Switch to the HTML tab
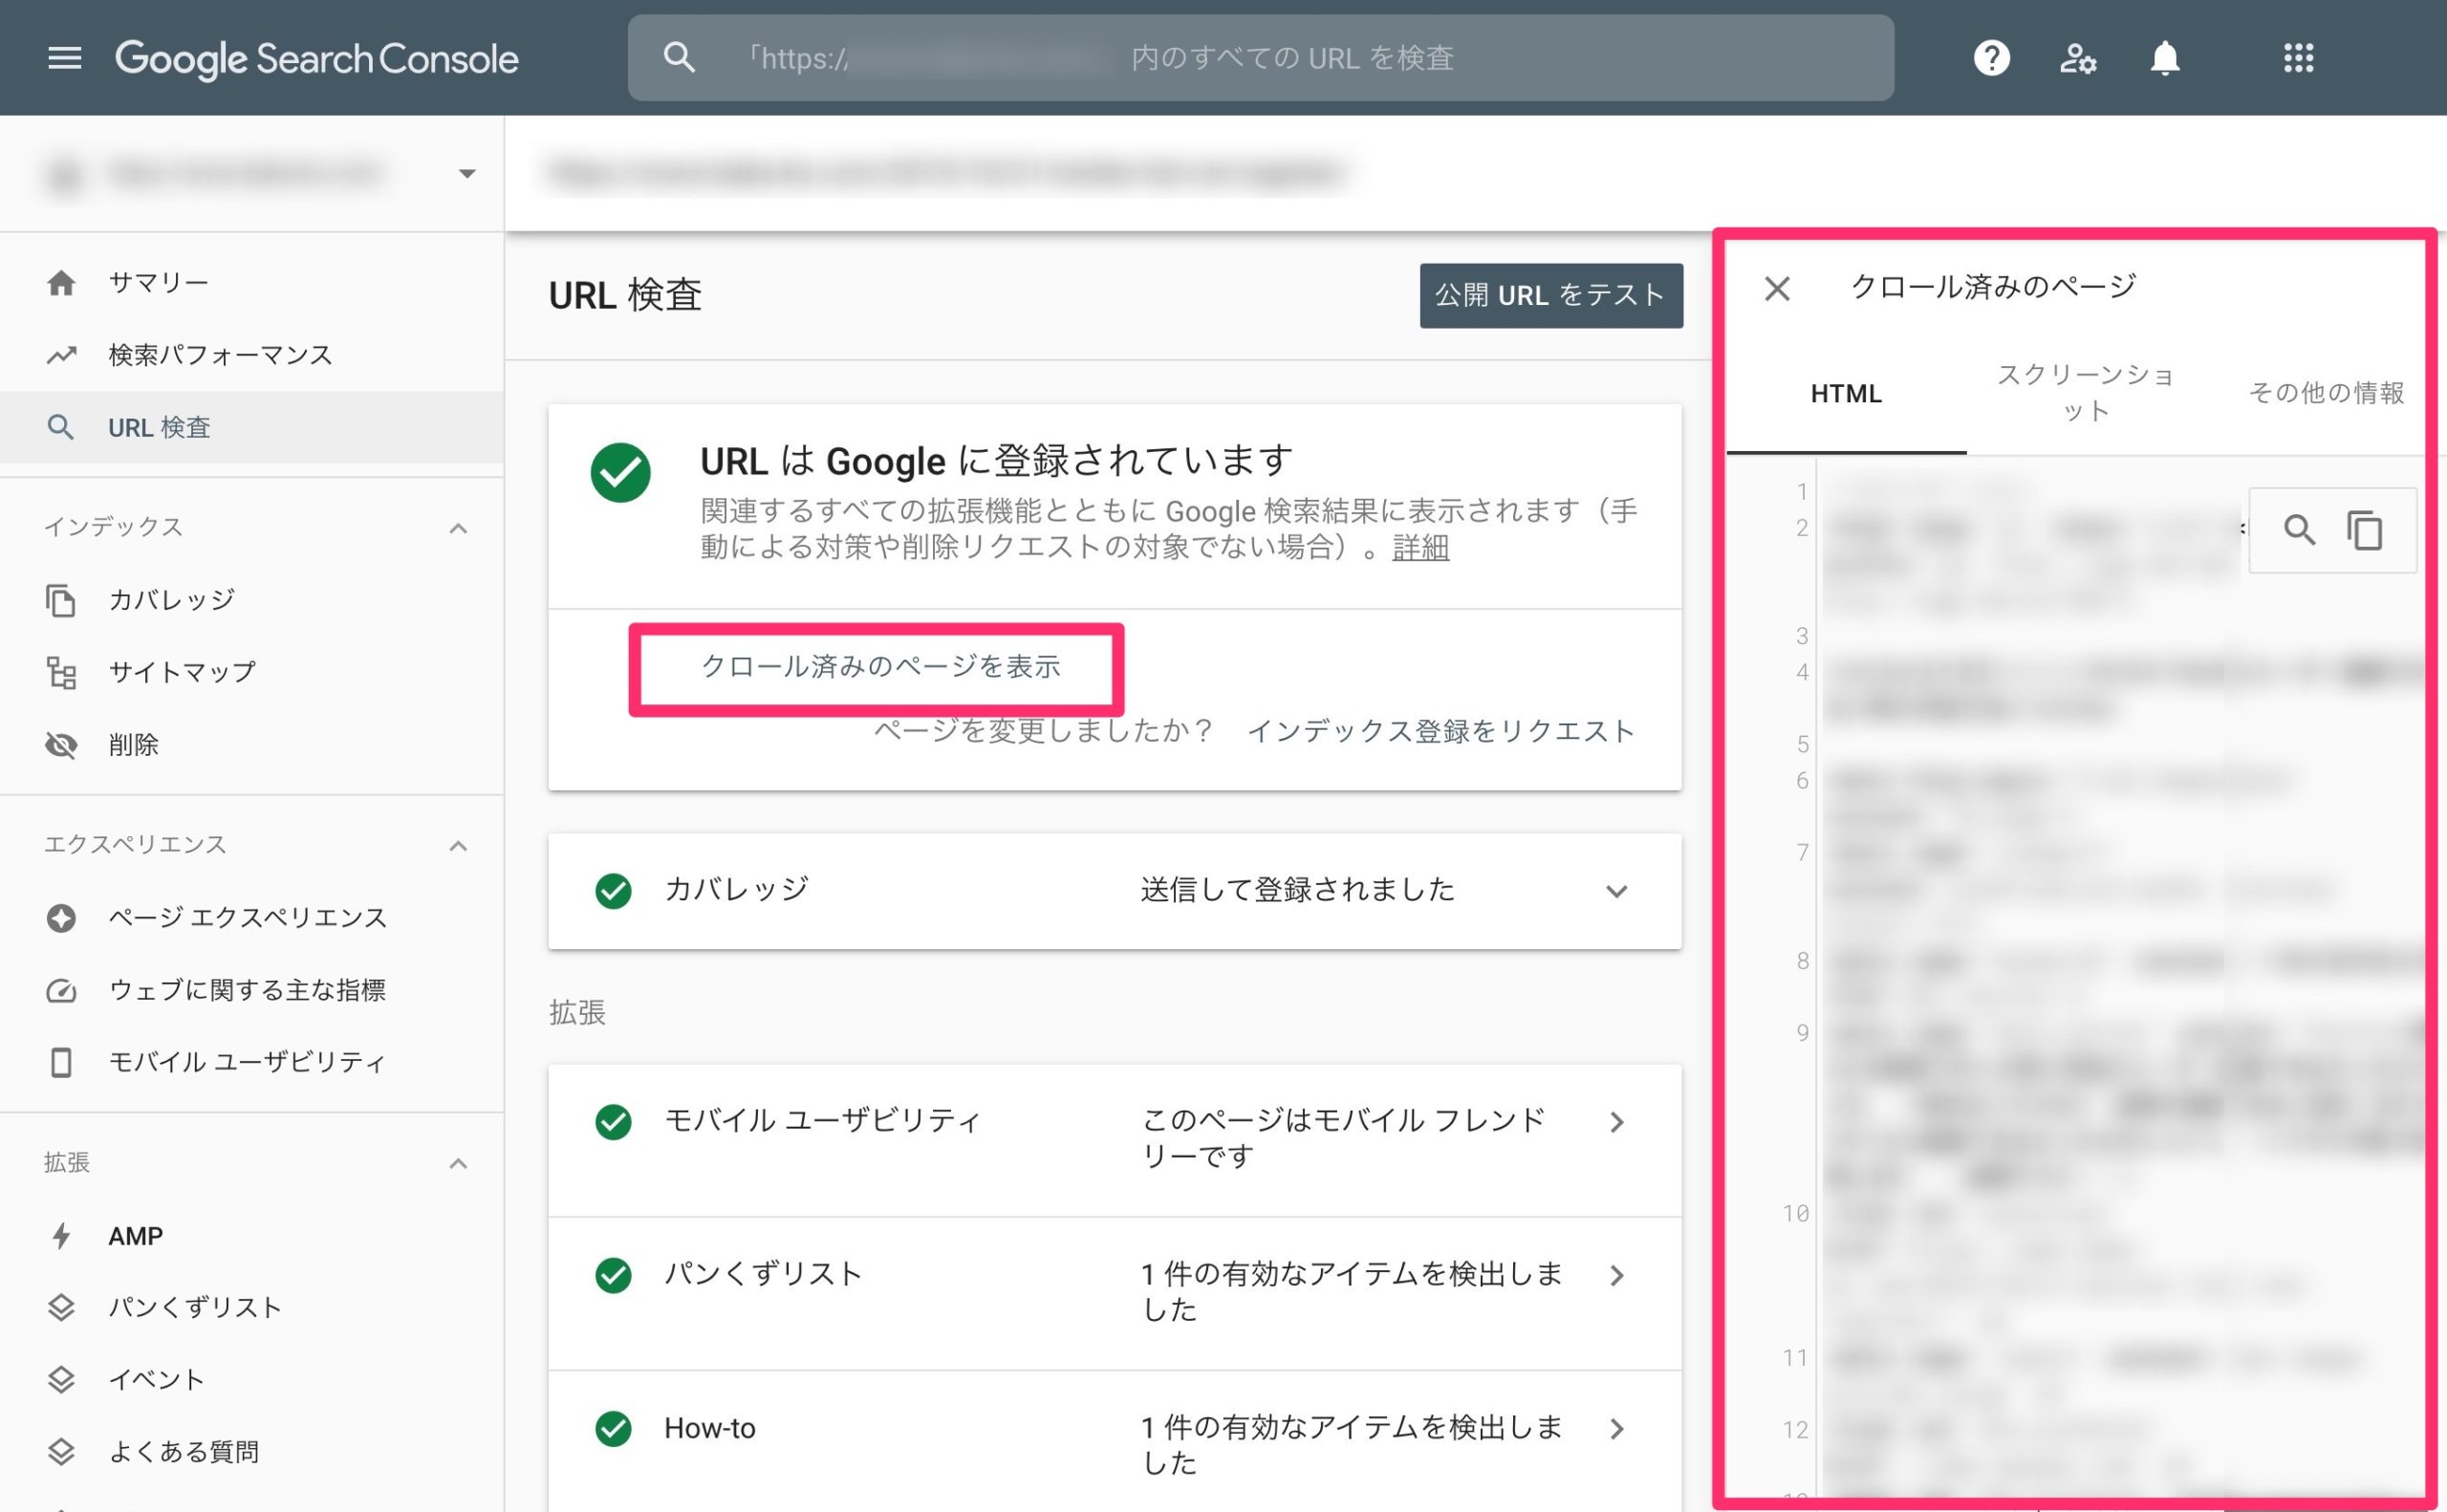Screen dimensions: 2447x1512 (1846, 394)
